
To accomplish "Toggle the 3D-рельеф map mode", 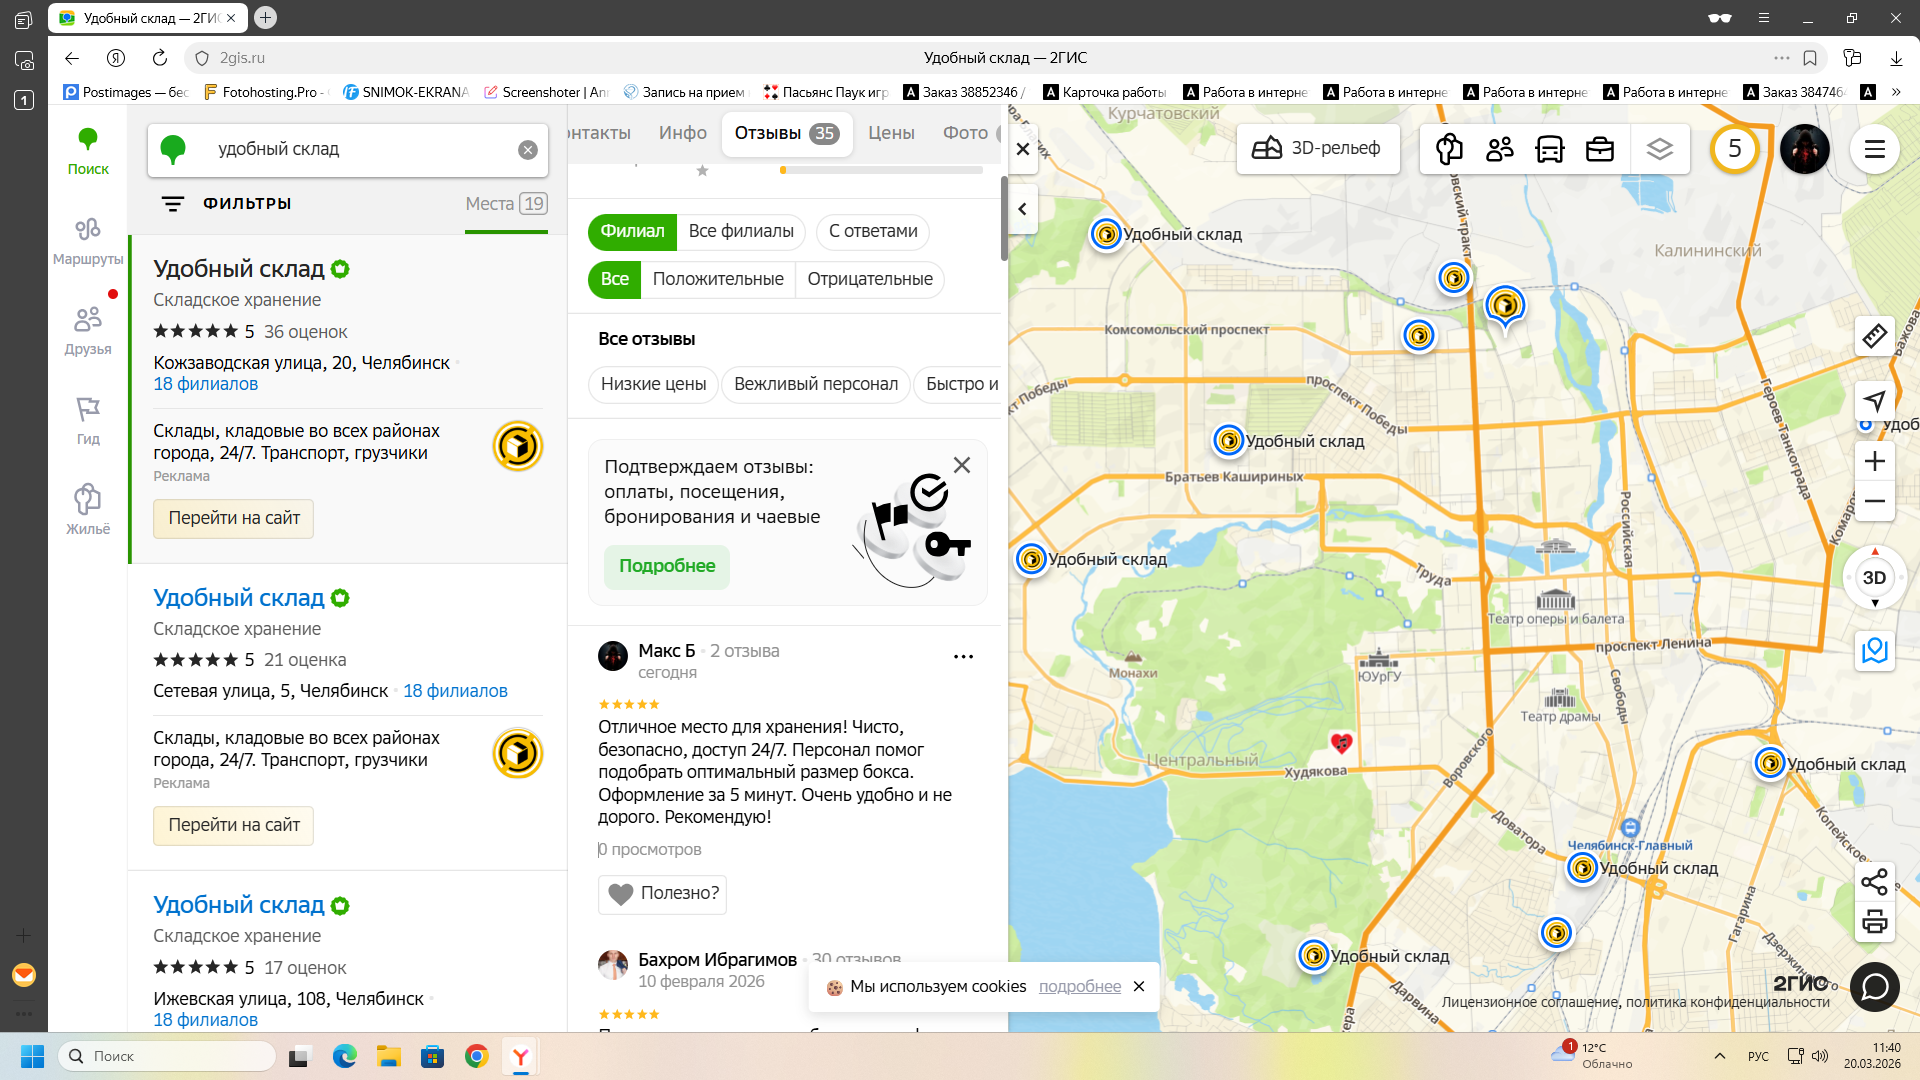I will (1316, 149).
